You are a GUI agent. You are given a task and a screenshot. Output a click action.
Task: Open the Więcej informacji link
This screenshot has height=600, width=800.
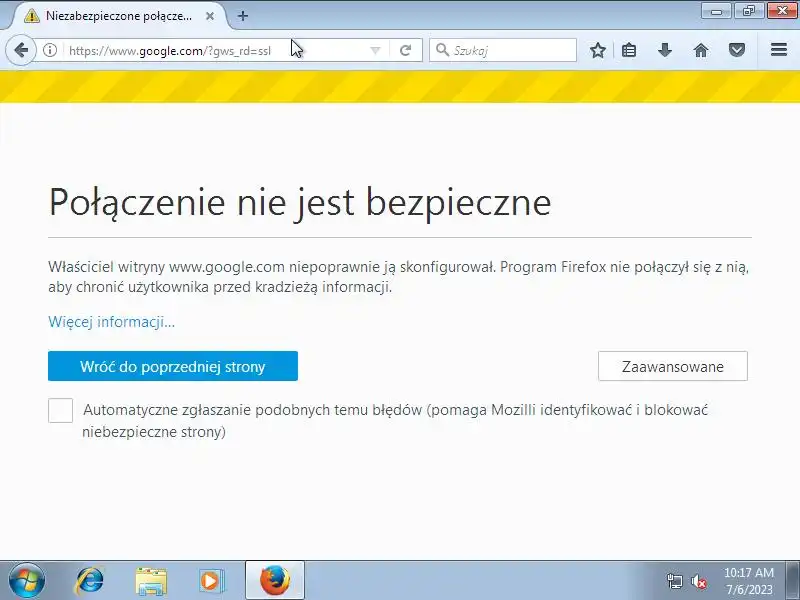(x=111, y=322)
